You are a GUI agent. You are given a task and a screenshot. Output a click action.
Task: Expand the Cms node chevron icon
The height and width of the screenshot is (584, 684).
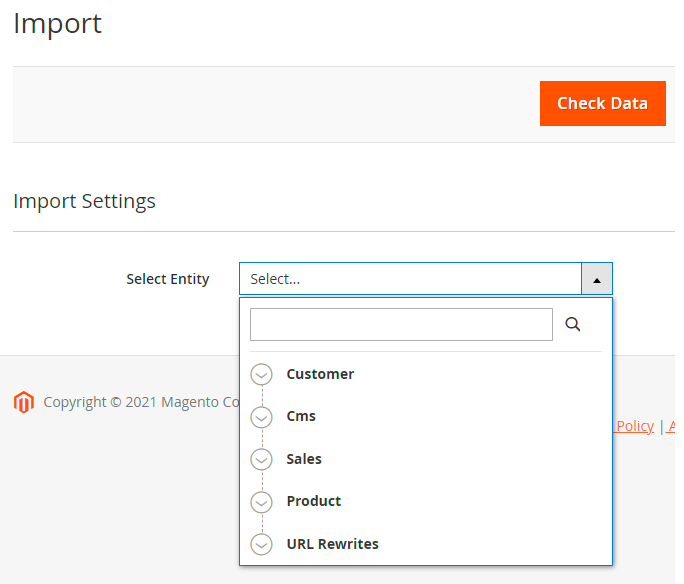click(x=261, y=416)
